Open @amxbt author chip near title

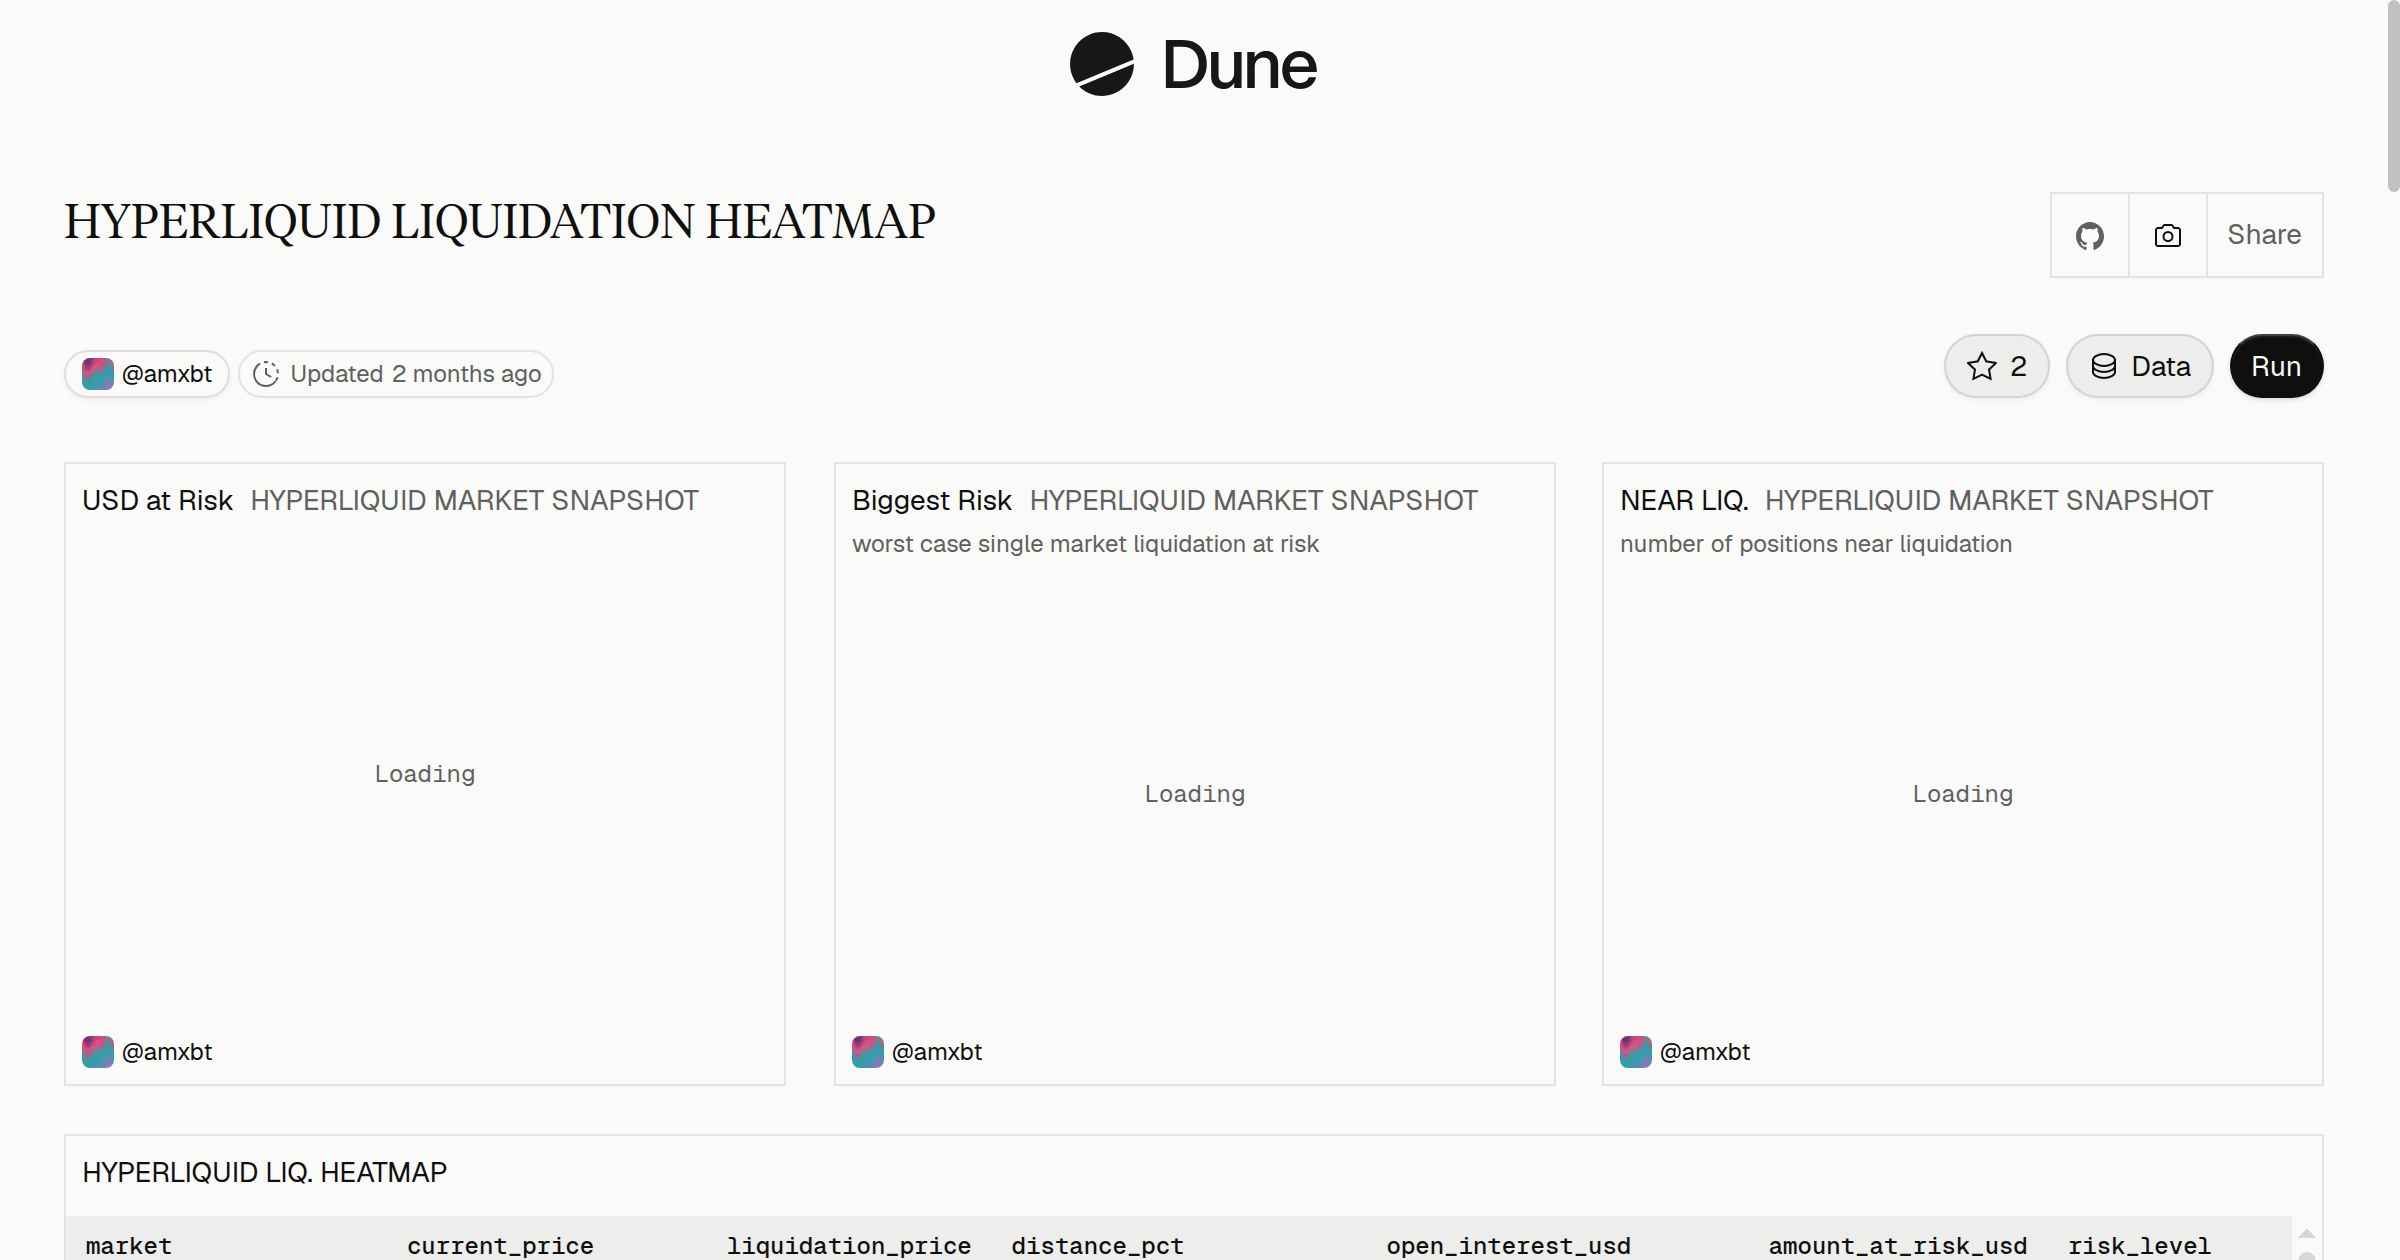(x=147, y=374)
